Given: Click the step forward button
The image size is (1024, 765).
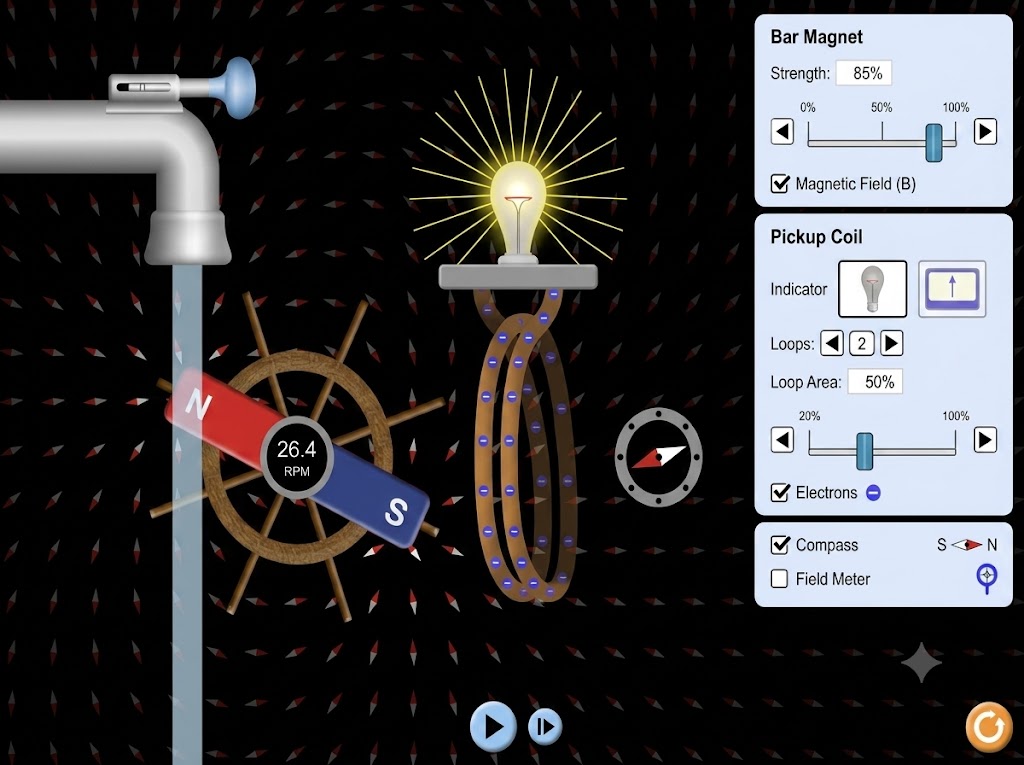Looking at the screenshot, I should pyautogui.click(x=545, y=726).
